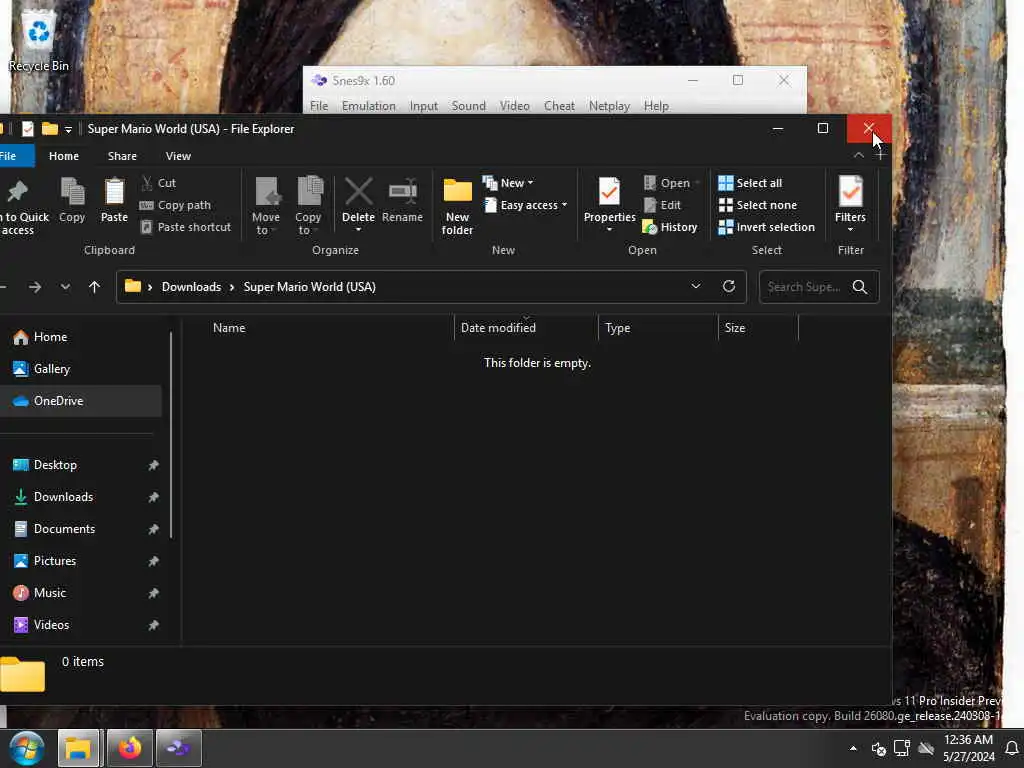The width and height of the screenshot is (1024, 768).
Task: Open Pictures in the navigation pane
Action: [81, 561]
